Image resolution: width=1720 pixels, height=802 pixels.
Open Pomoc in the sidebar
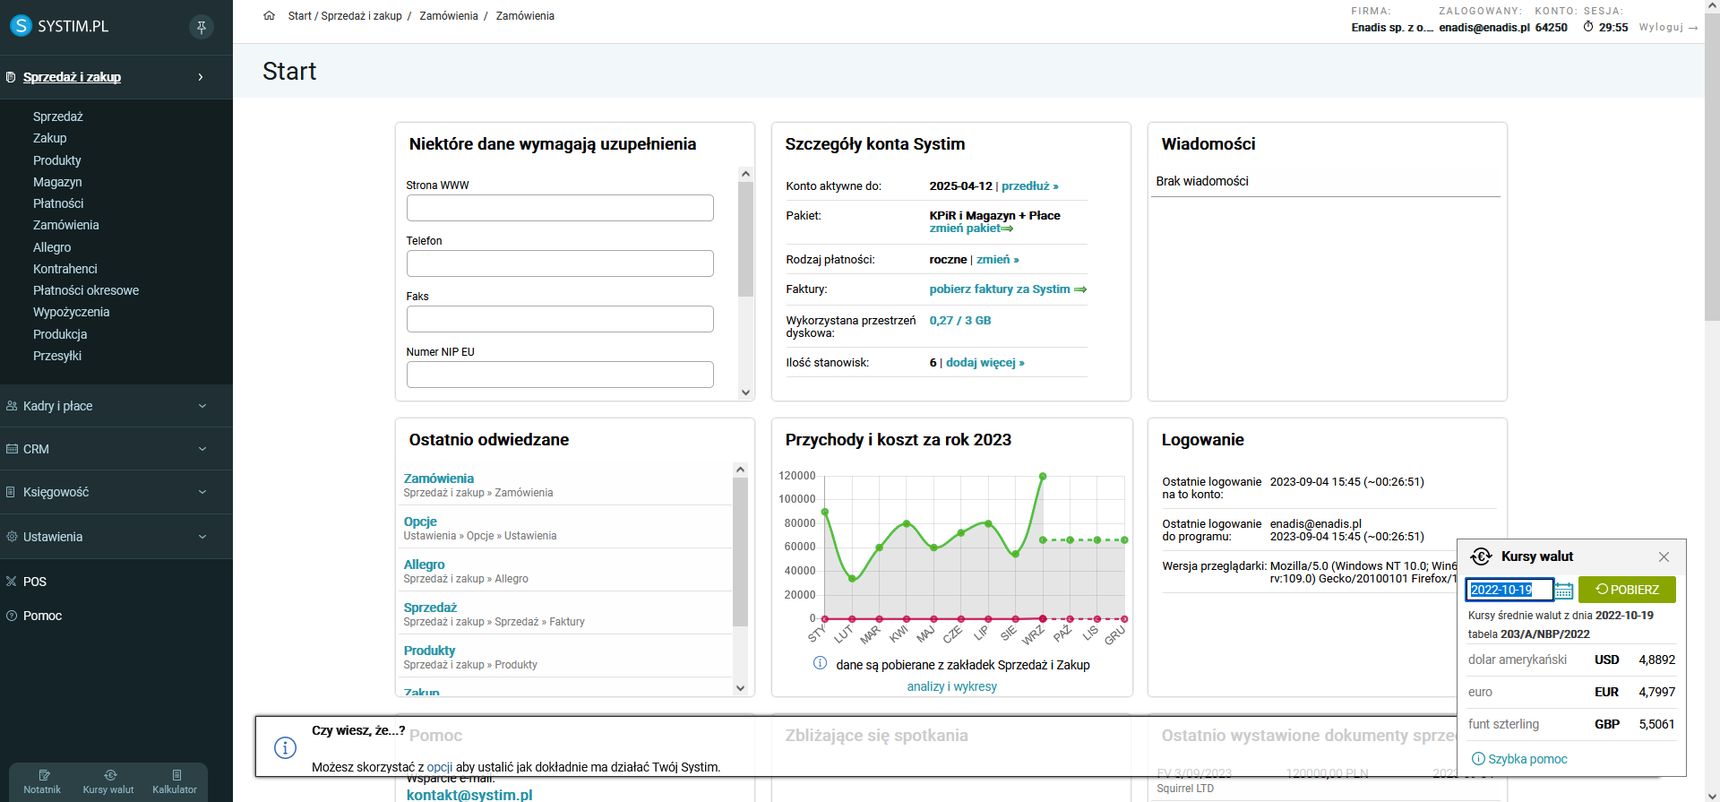(42, 616)
